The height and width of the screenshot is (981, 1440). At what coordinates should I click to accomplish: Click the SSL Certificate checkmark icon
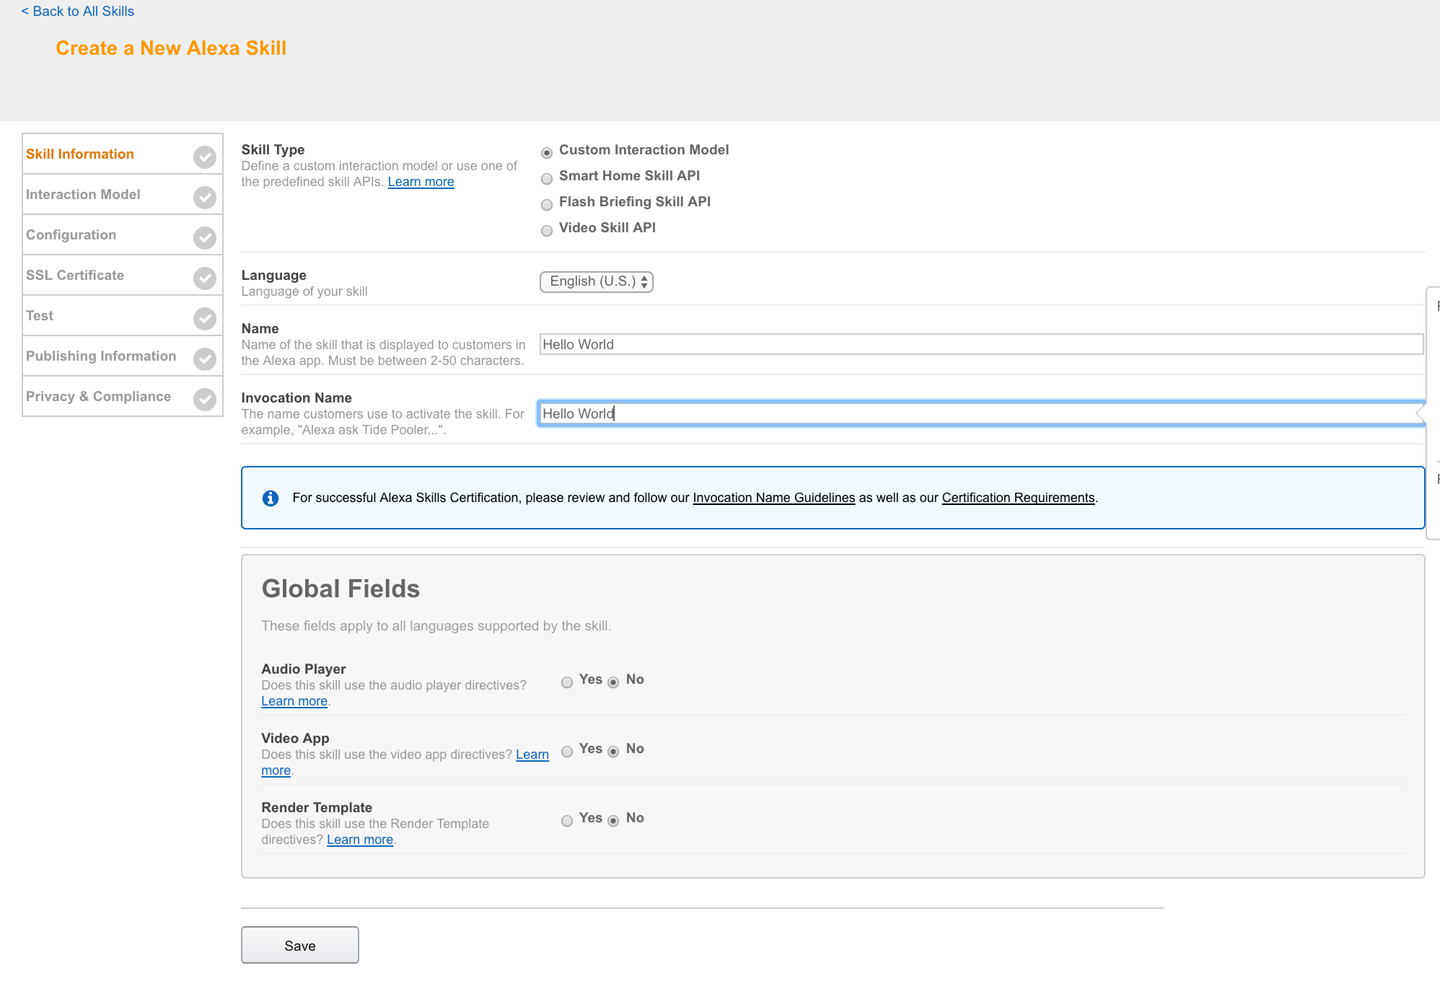[x=205, y=278]
